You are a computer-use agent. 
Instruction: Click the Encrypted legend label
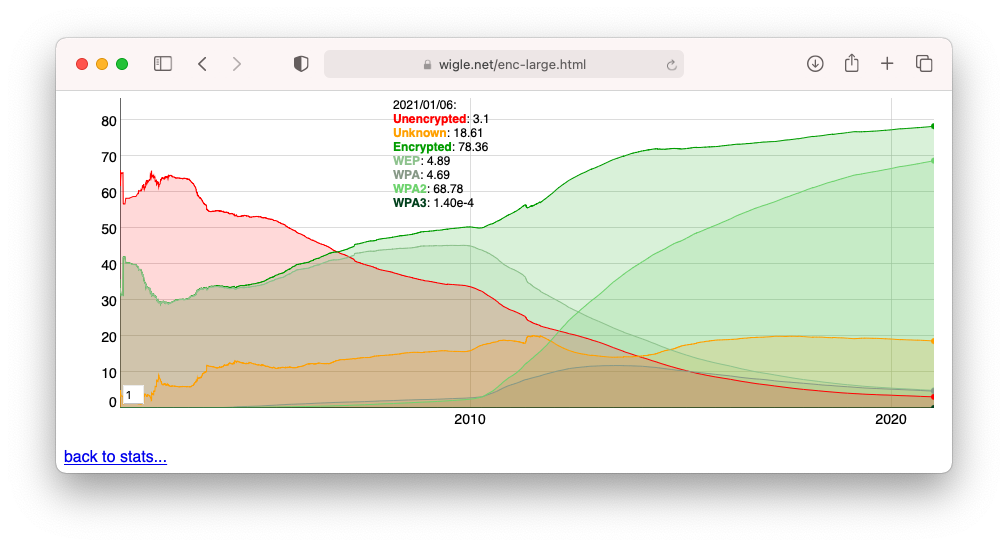coord(423,147)
